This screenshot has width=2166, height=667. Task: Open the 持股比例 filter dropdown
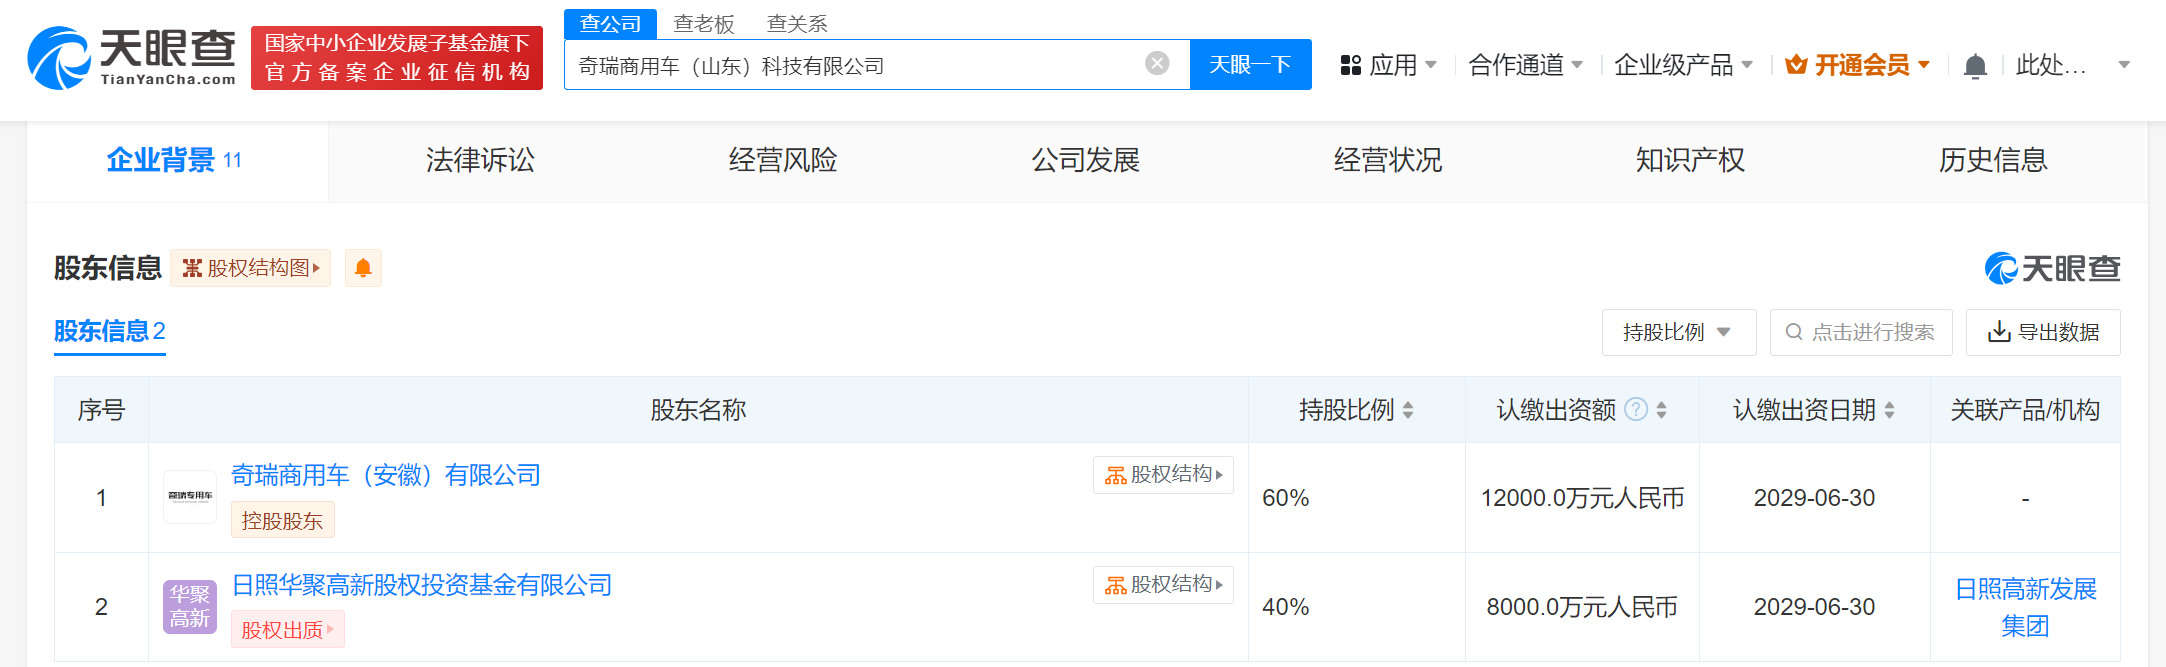1678,332
